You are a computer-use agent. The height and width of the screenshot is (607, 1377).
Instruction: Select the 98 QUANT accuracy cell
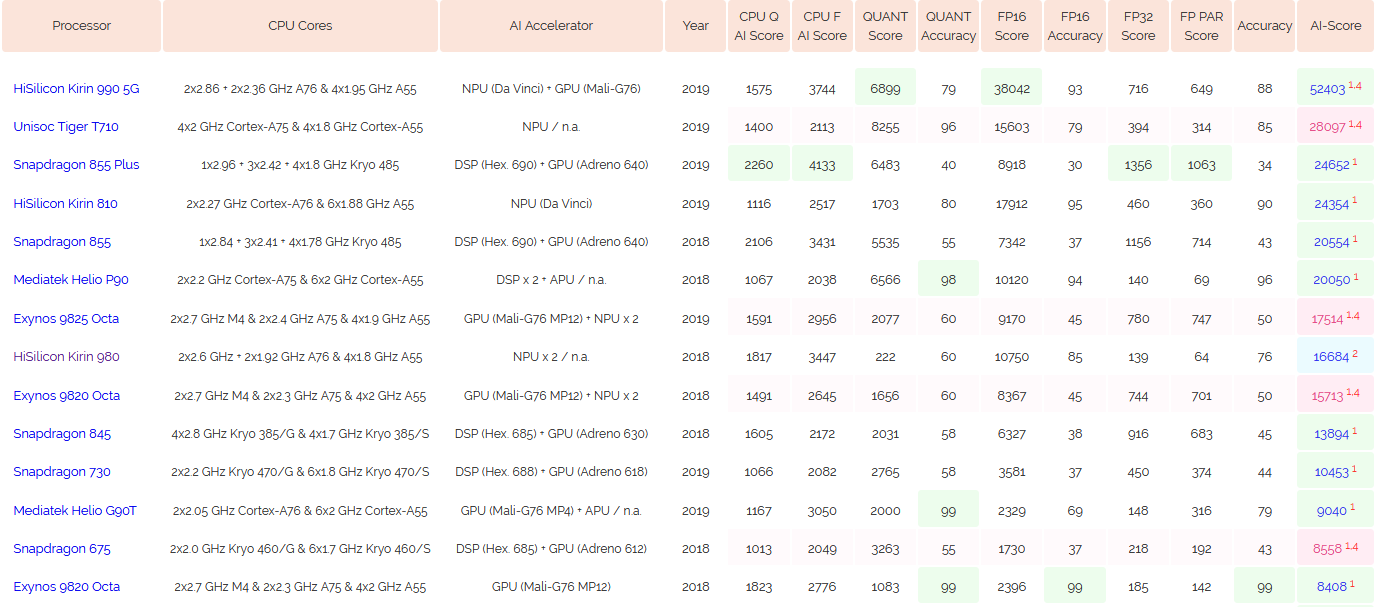948,280
